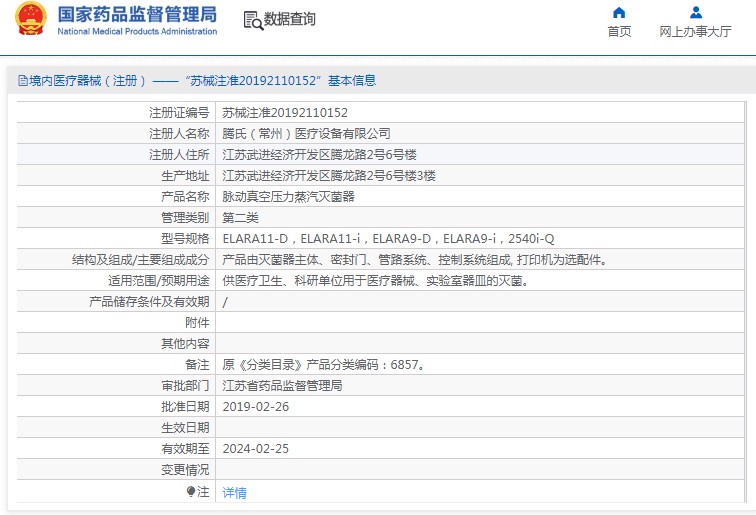756x515 pixels.
Task: Click the national emblem logo icon
Action: [31, 19]
